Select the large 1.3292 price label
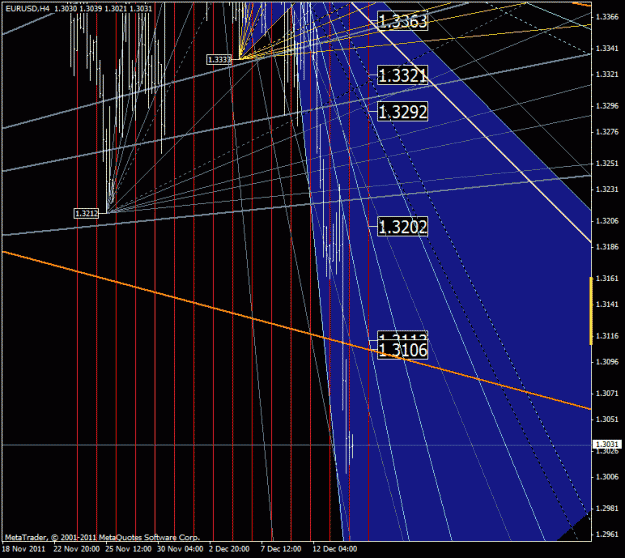The image size is (625, 558). 403,112
